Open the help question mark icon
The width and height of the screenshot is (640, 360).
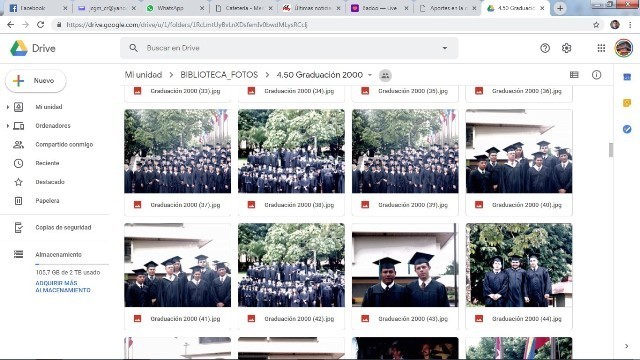tap(545, 48)
